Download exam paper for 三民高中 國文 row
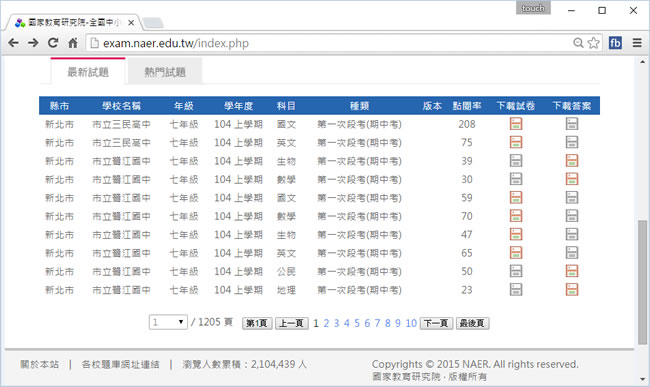Viewport: 650px width, 387px height. click(516, 123)
